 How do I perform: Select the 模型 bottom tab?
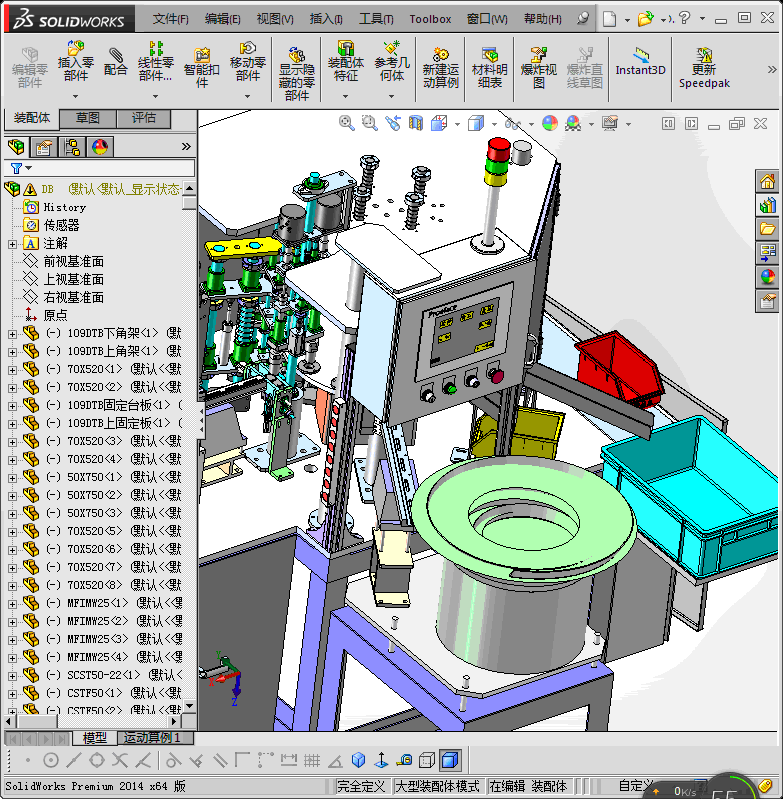pyautogui.click(x=94, y=737)
